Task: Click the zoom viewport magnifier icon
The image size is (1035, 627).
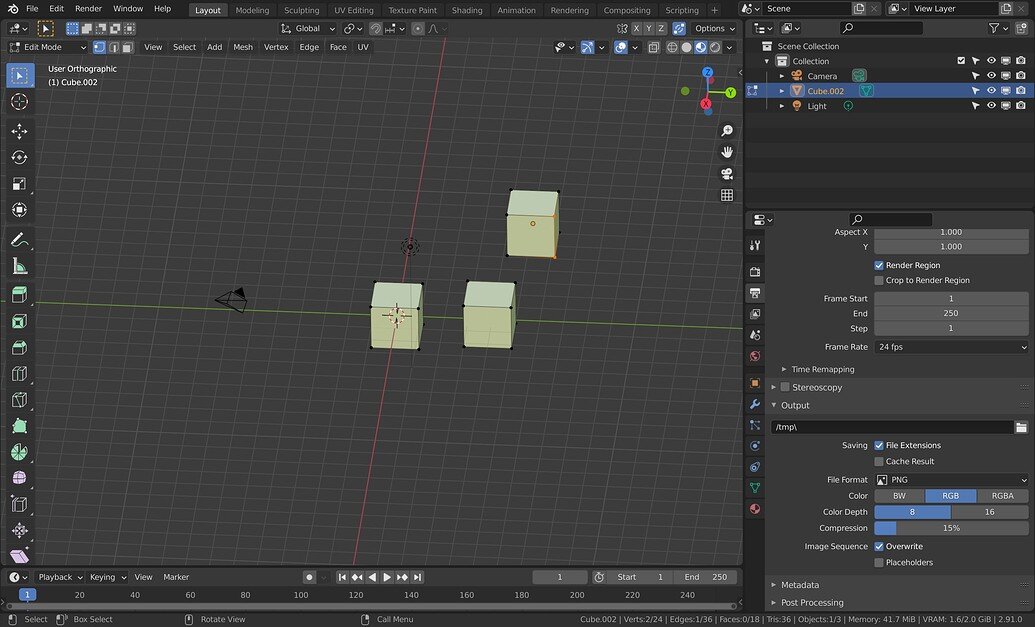Action: 727,131
